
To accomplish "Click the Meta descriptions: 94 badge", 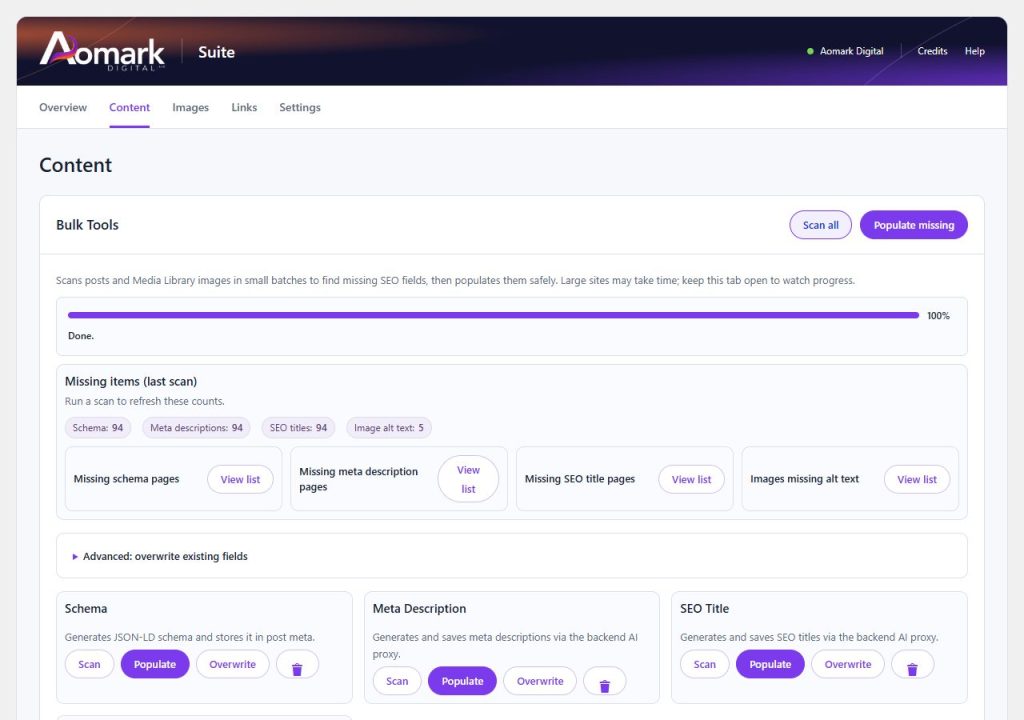I will tap(197, 428).
